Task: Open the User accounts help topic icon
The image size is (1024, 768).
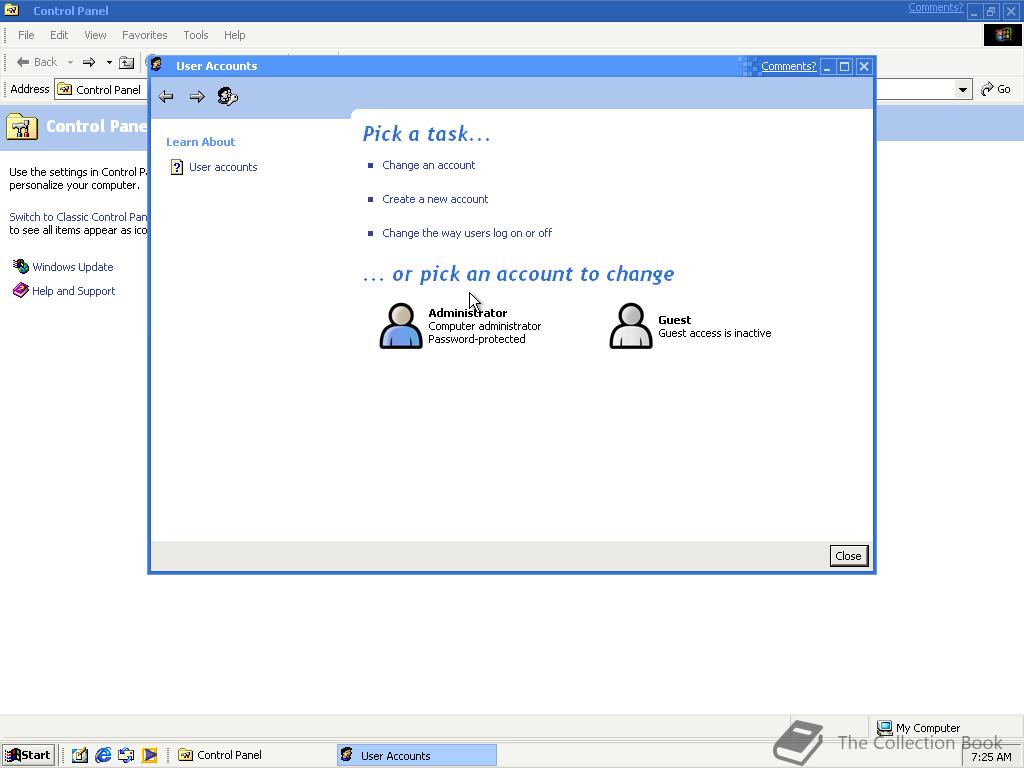Action: (176, 167)
